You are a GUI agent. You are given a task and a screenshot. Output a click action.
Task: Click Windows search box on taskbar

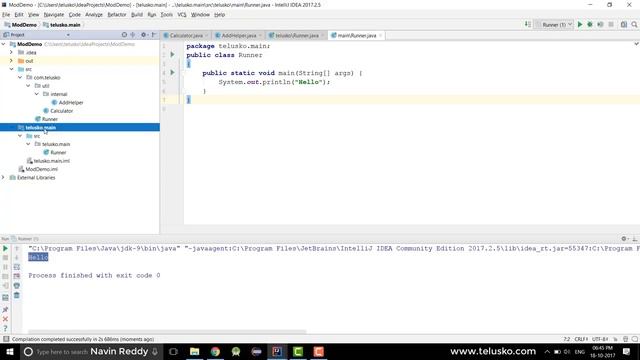91,351
